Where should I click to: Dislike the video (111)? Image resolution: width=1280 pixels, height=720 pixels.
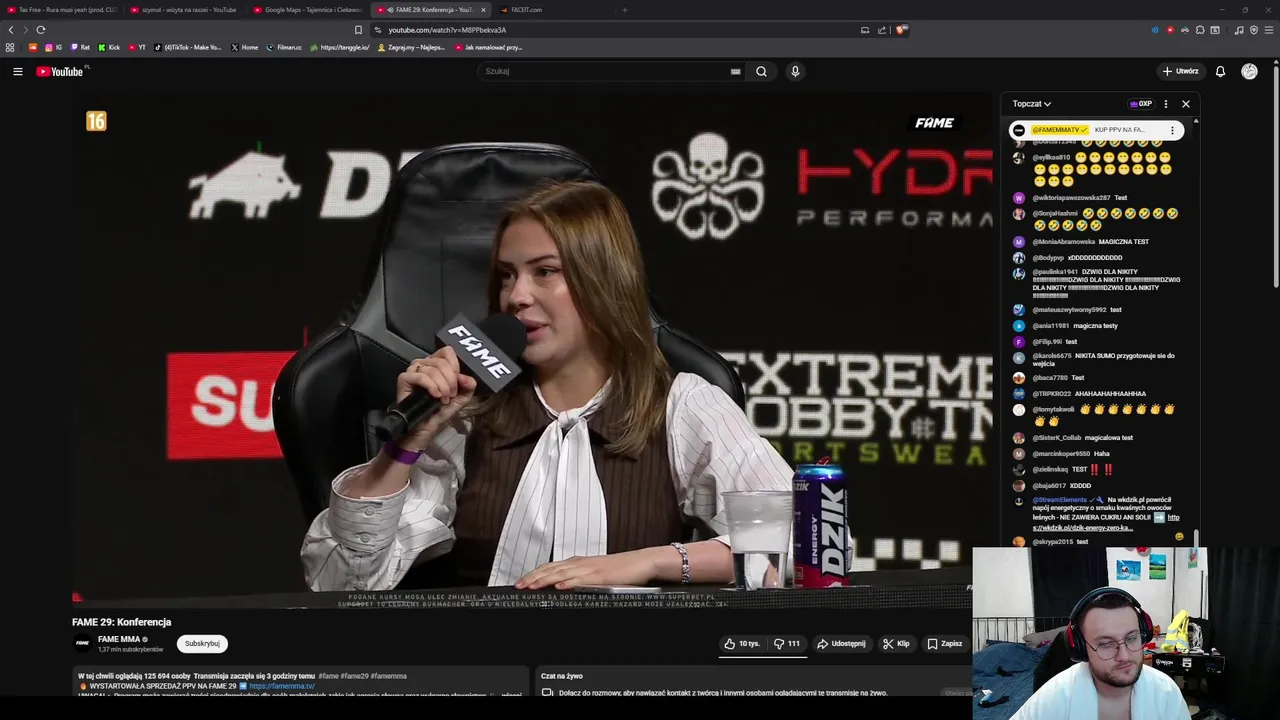click(x=787, y=644)
